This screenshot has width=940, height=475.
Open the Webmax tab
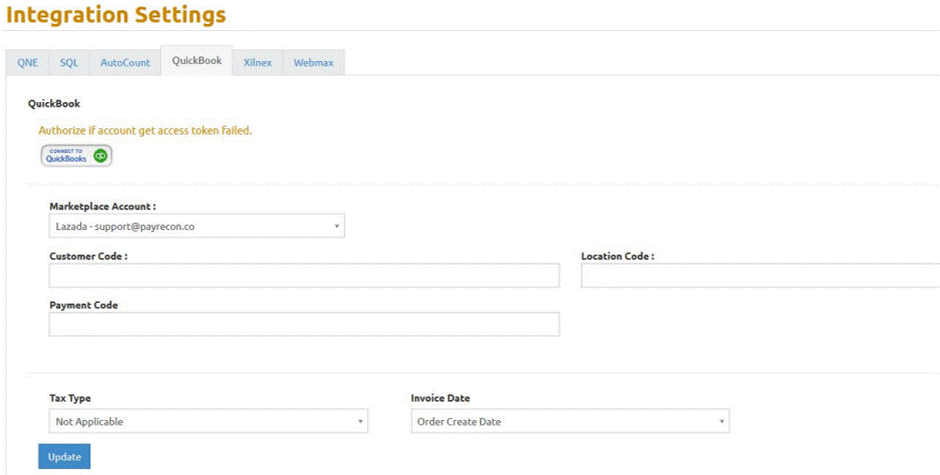pyautogui.click(x=314, y=62)
